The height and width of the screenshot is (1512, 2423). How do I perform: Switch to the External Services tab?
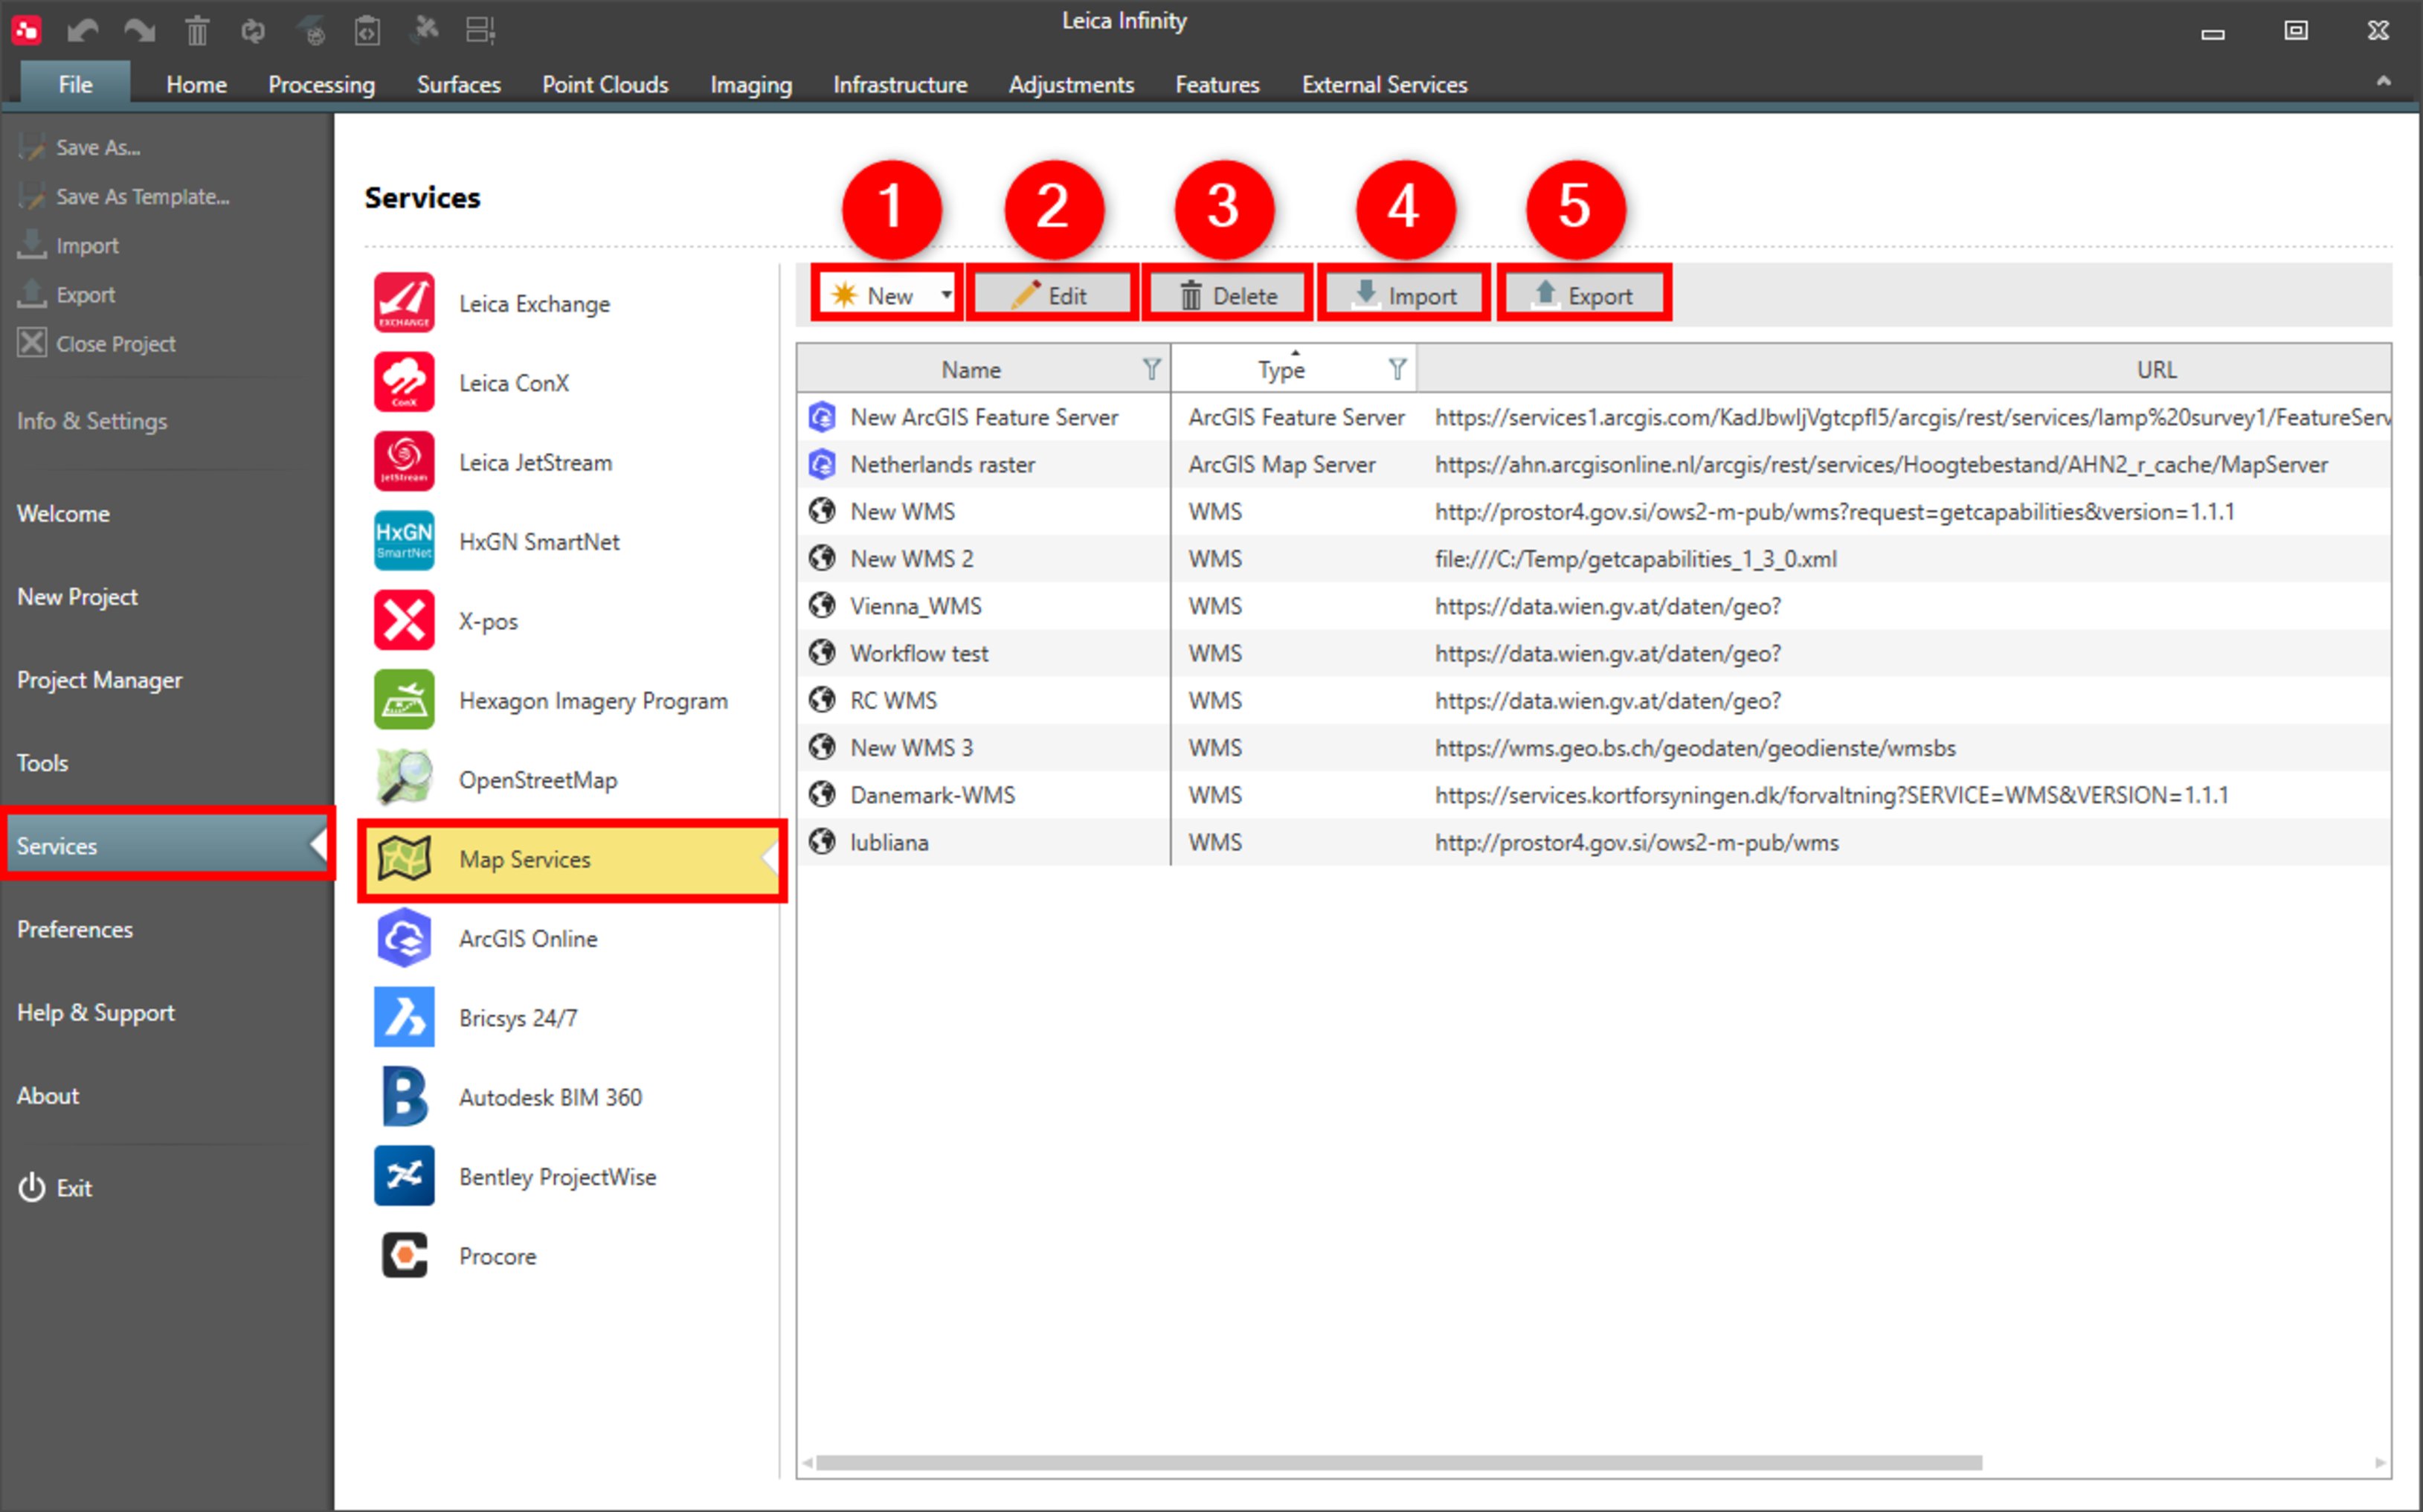pos(1384,84)
